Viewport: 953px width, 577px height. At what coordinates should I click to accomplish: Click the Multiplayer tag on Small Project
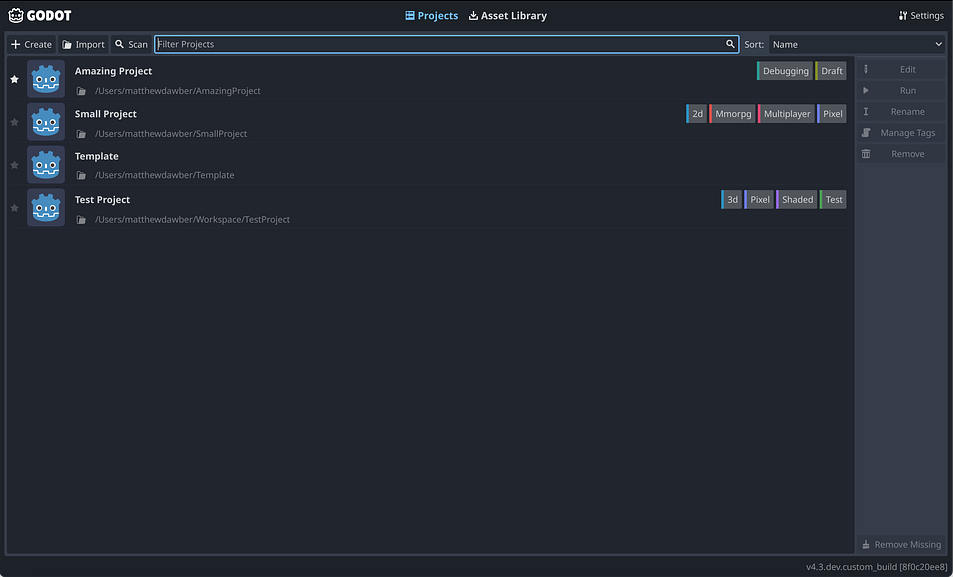(786, 114)
